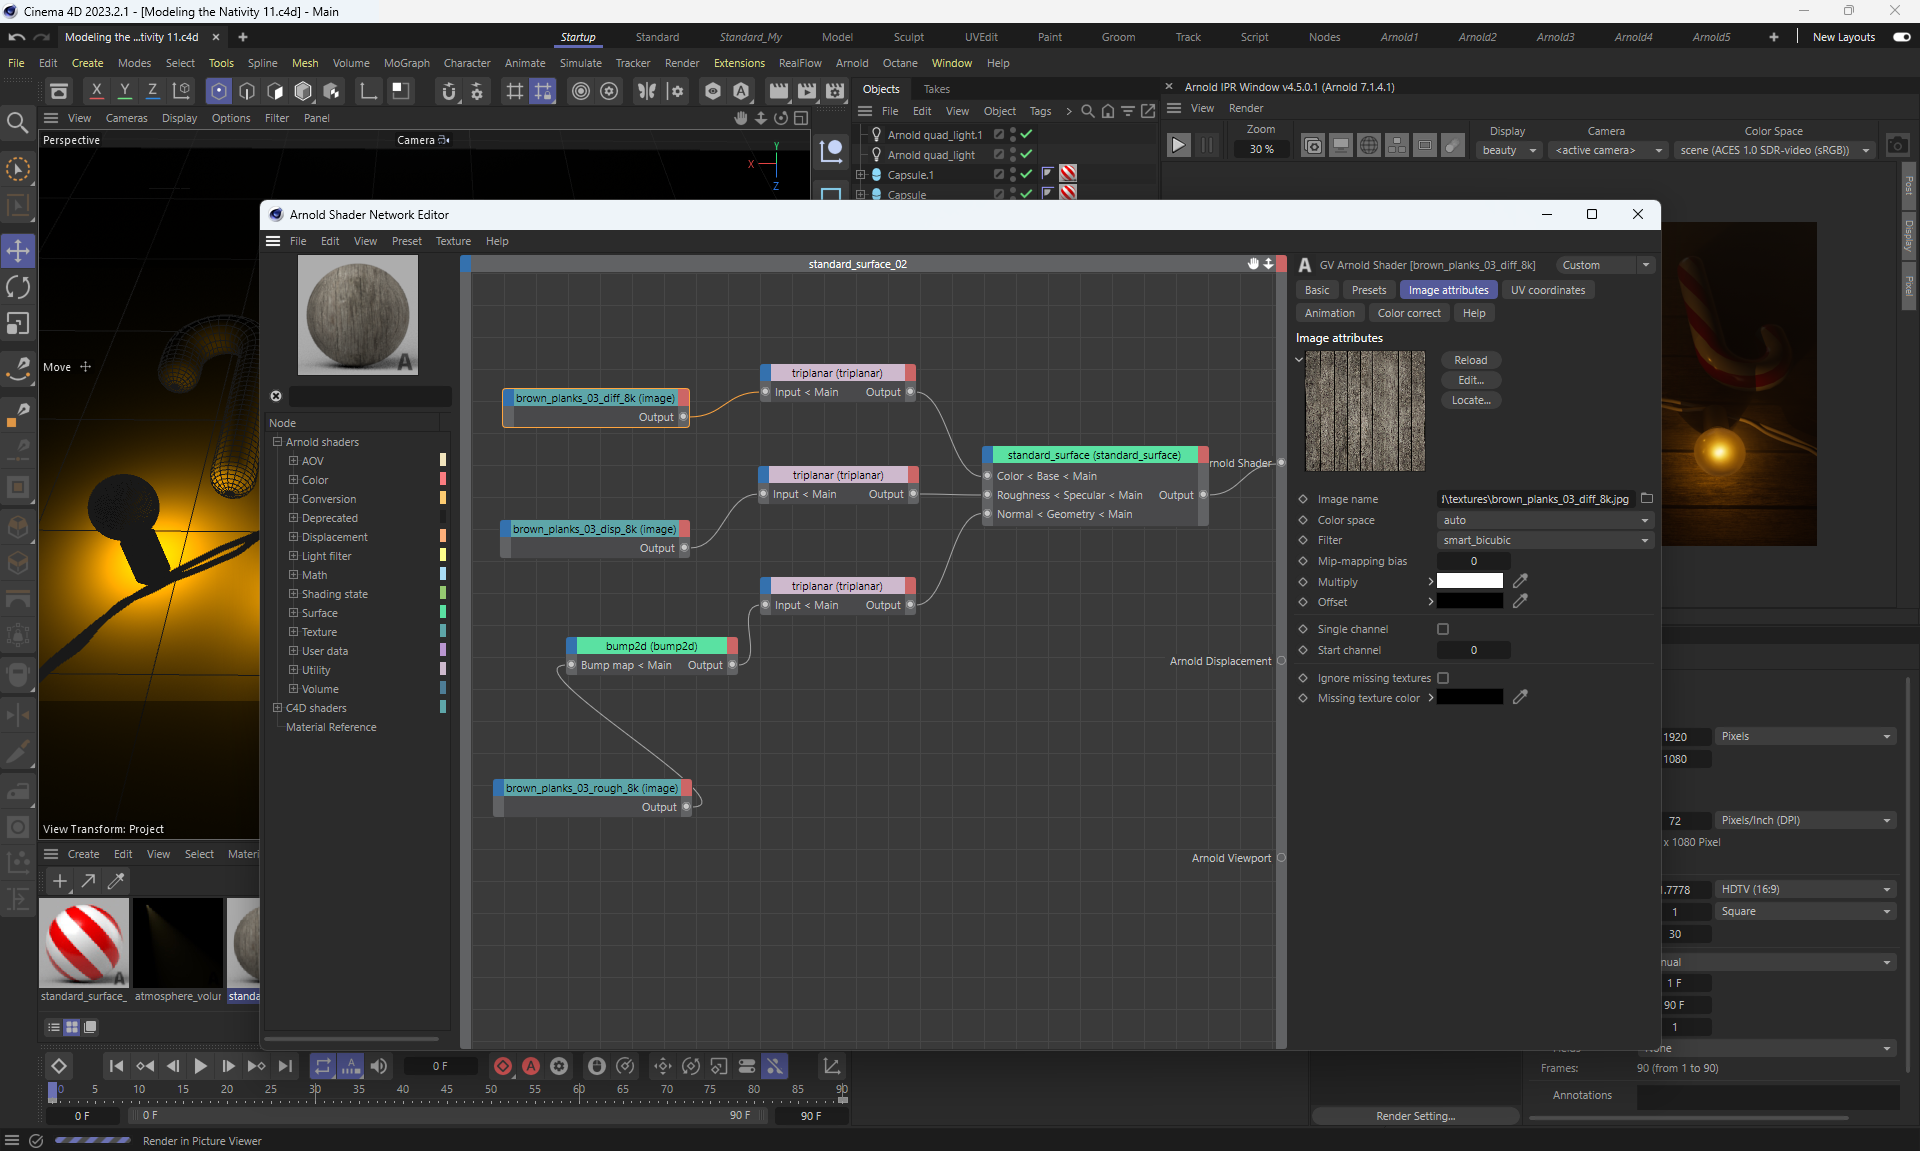This screenshot has width=1920, height=1151.
Task: Click the black Missing texture color swatch
Action: [x=1469, y=698]
